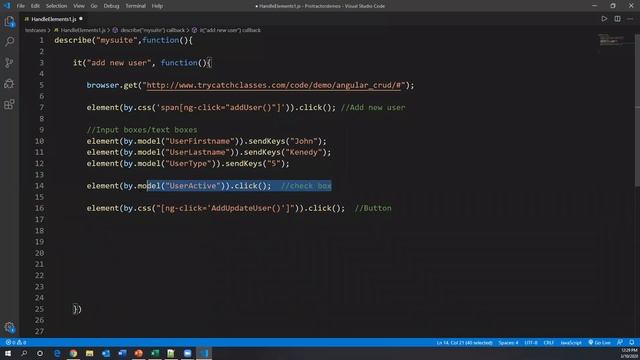Click the //Input boxes/text boxes comment

[142, 130]
